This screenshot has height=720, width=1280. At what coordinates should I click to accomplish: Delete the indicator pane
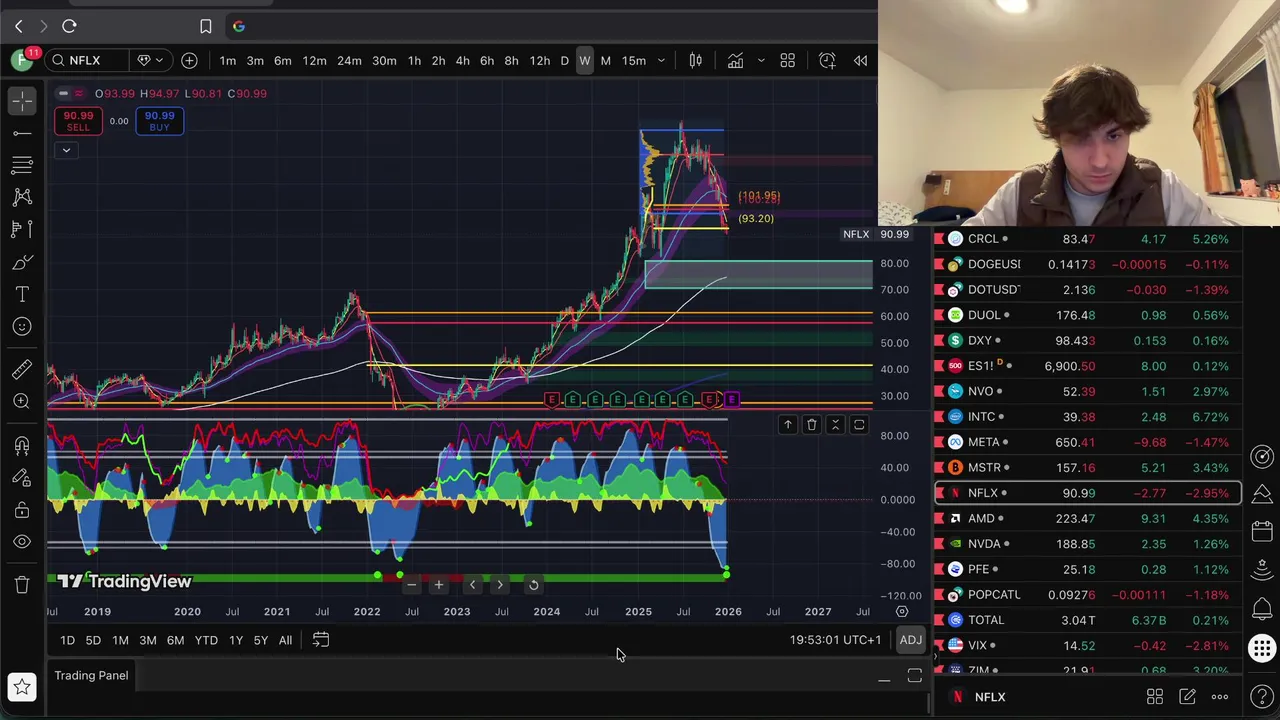[811, 425]
